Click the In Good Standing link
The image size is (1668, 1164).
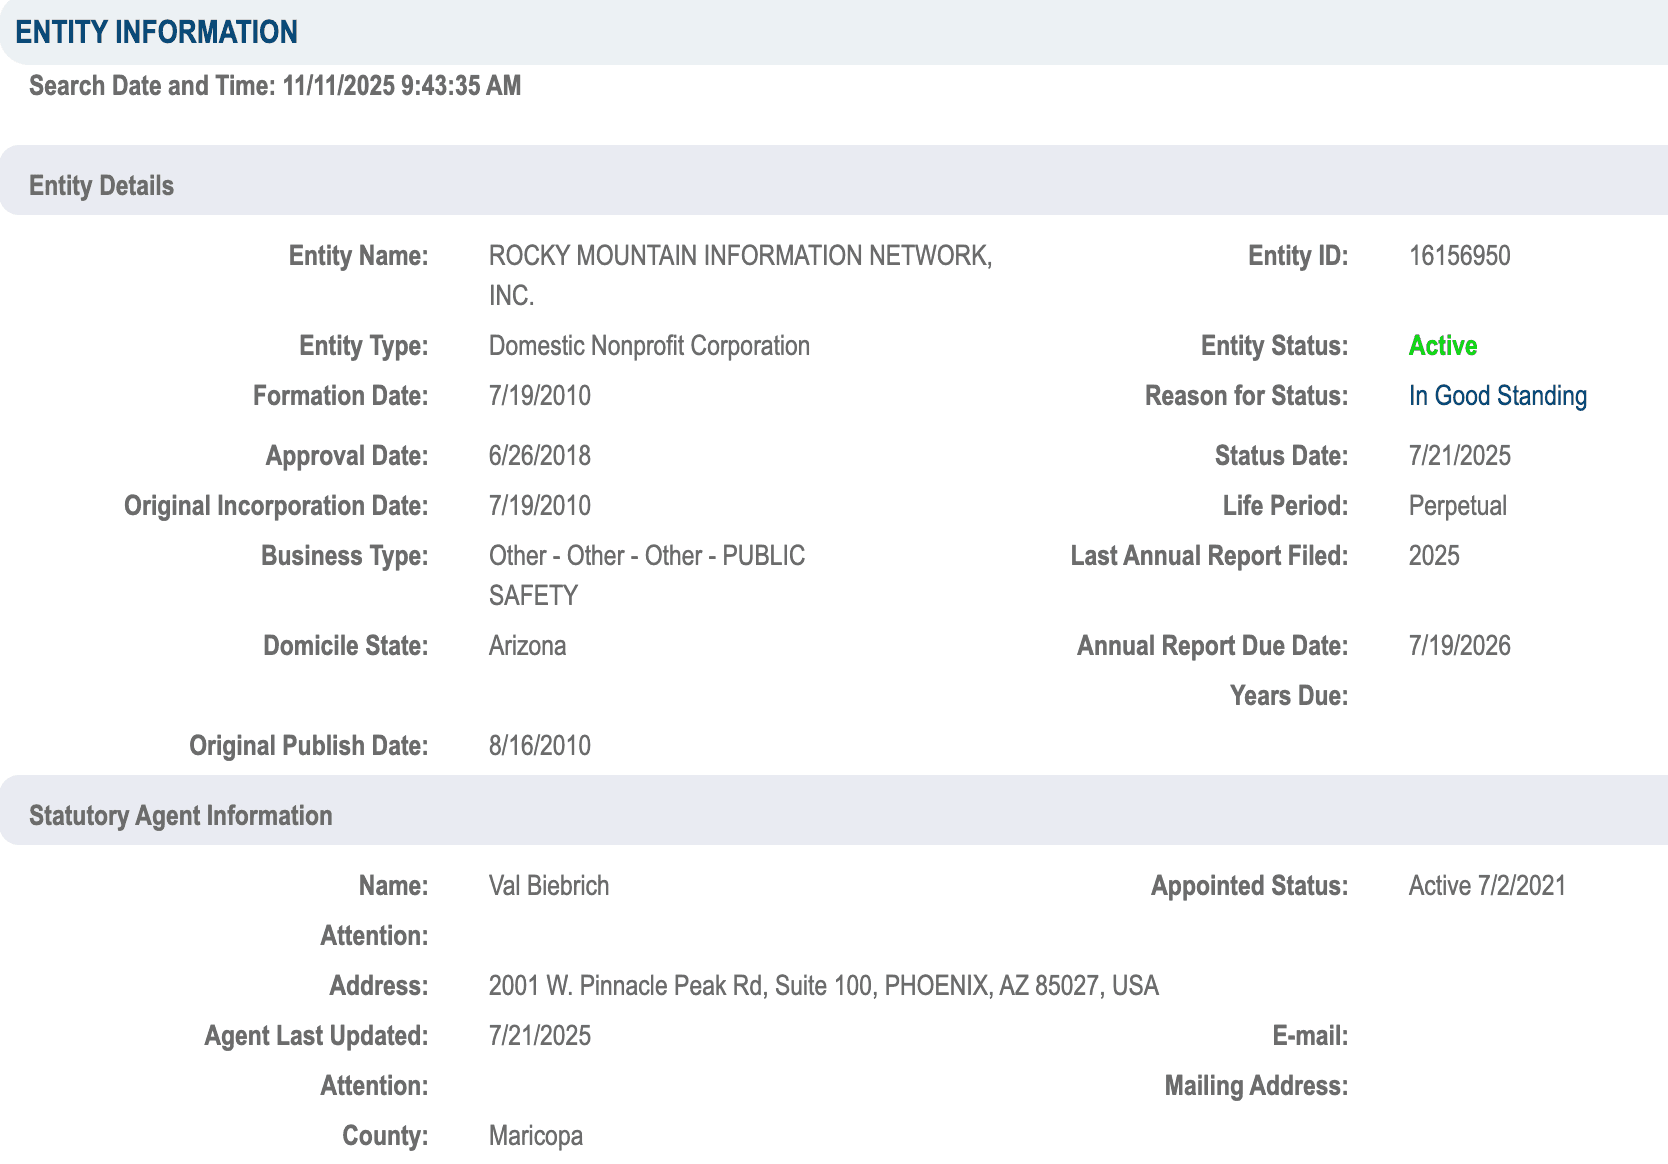1497,396
